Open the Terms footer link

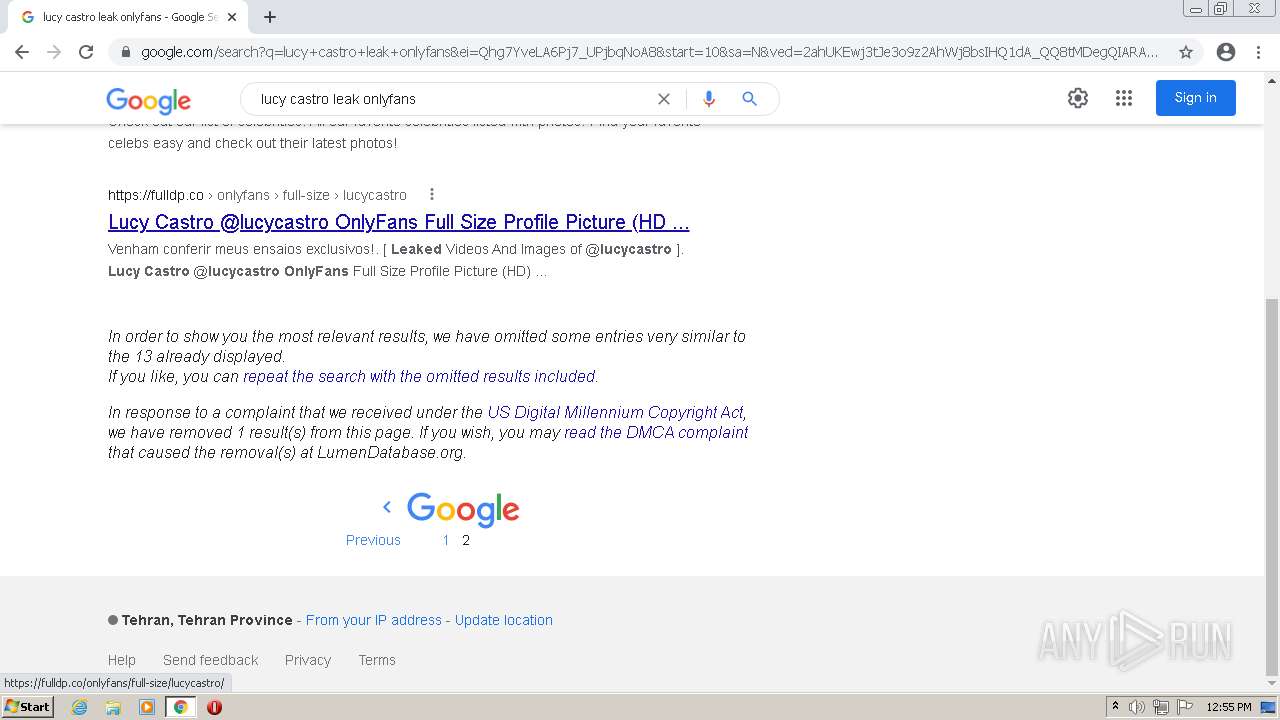(377, 660)
